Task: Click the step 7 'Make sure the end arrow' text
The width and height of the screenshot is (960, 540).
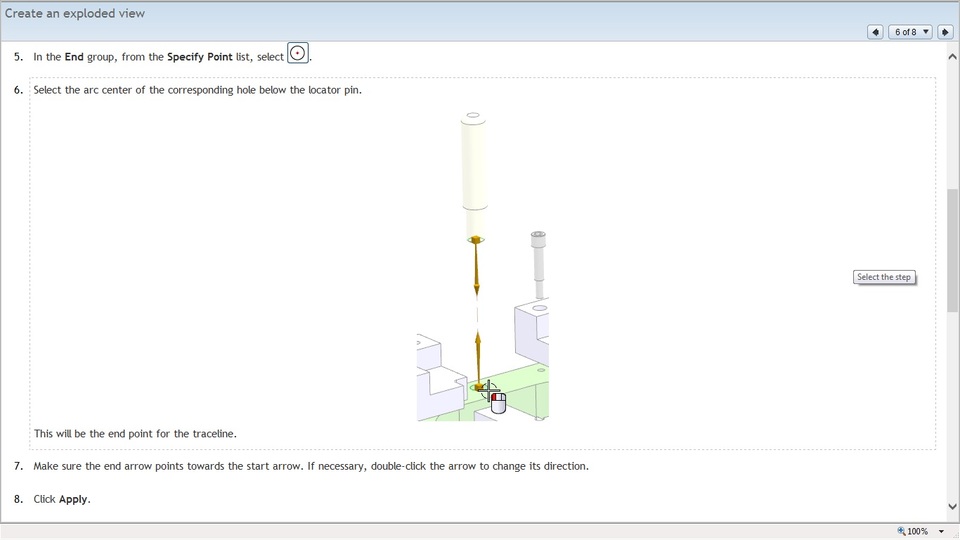Action: [311, 466]
